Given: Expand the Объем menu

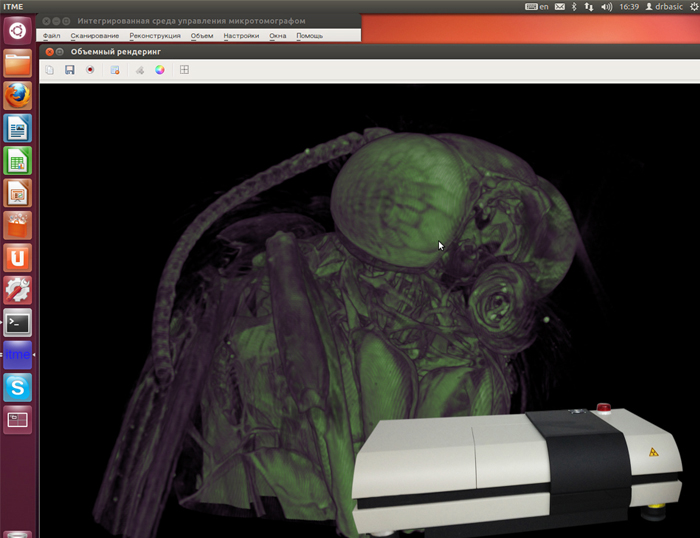Looking at the screenshot, I should point(202,36).
